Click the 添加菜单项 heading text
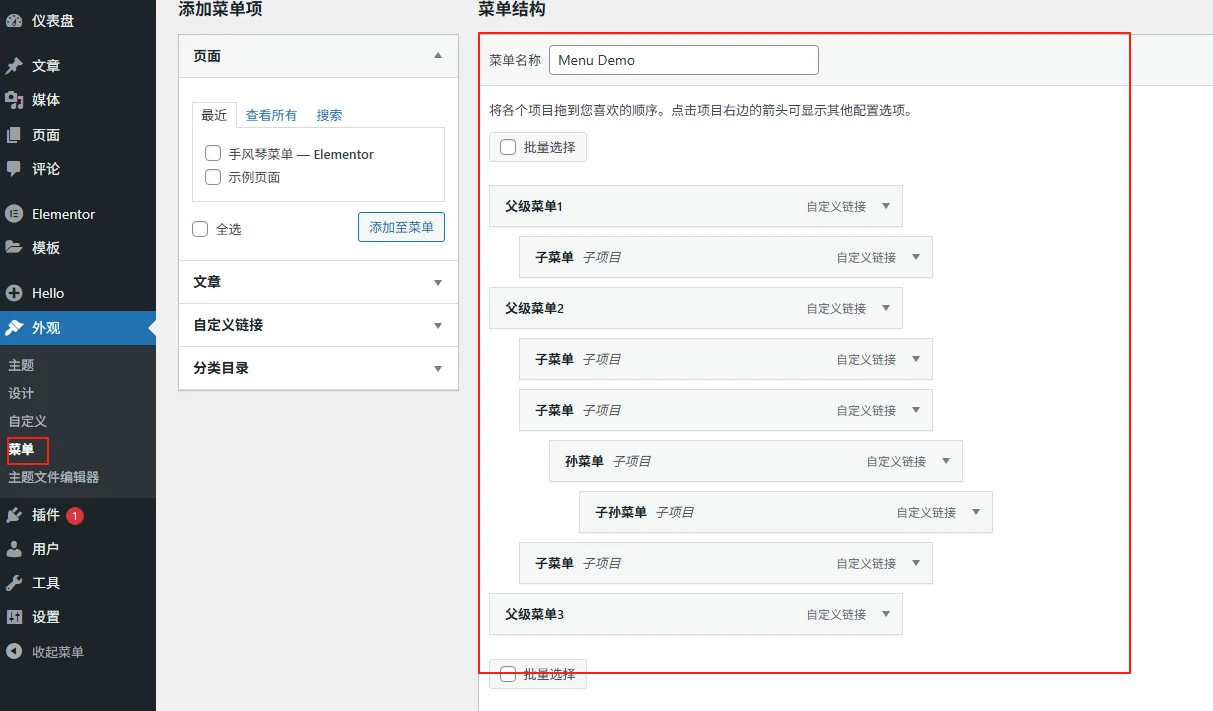 (220, 9)
